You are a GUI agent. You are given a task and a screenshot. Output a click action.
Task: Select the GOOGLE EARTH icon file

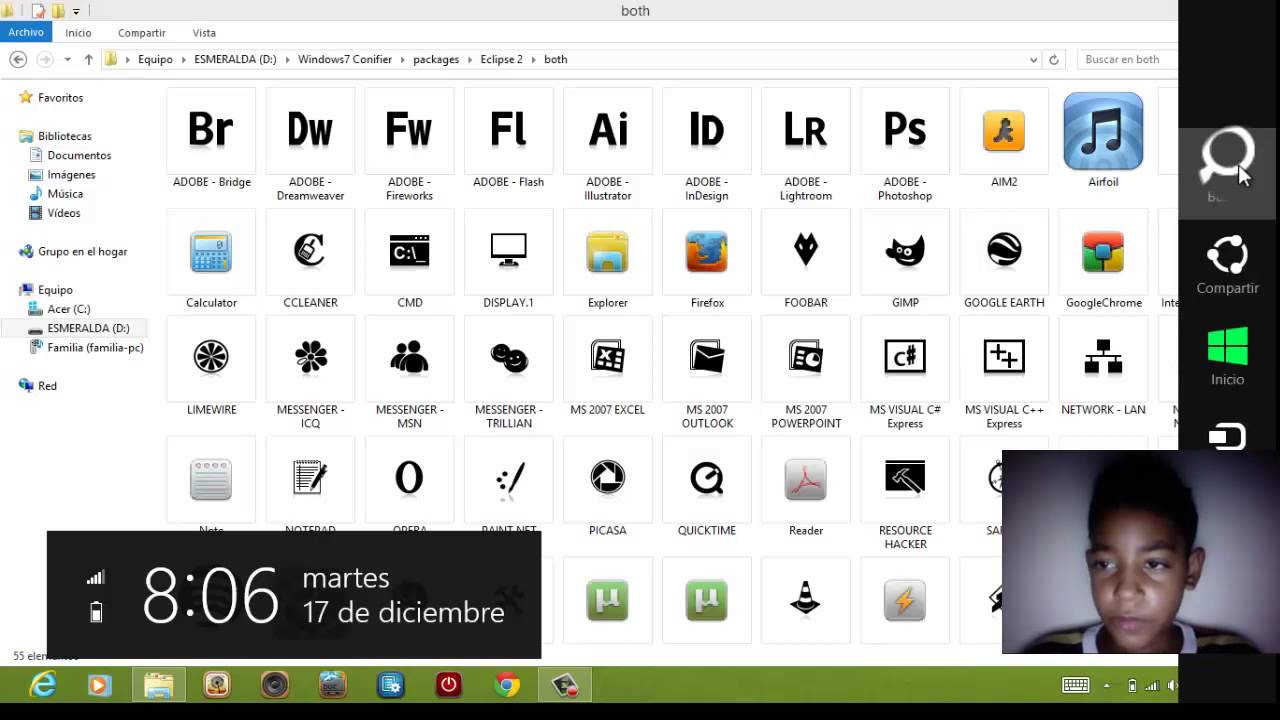pos(1004,252)
